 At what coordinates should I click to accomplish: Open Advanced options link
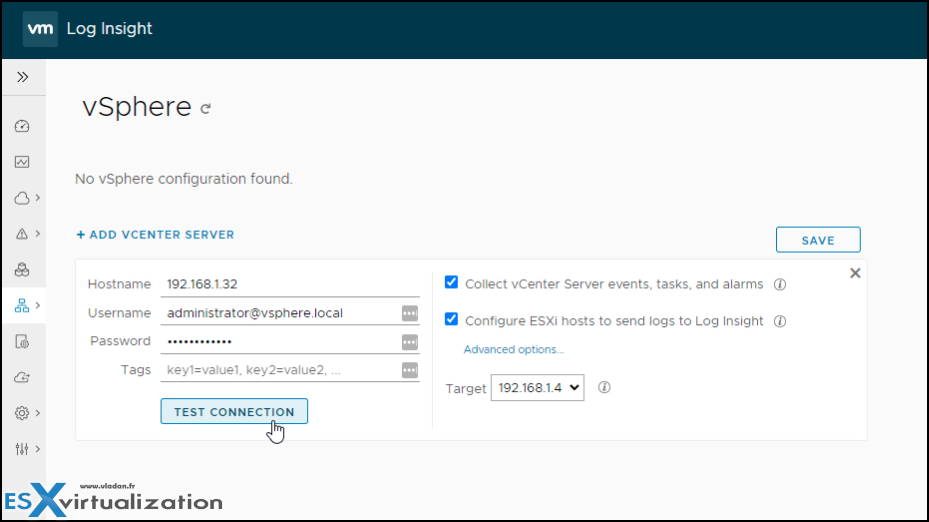coord(513,350)
